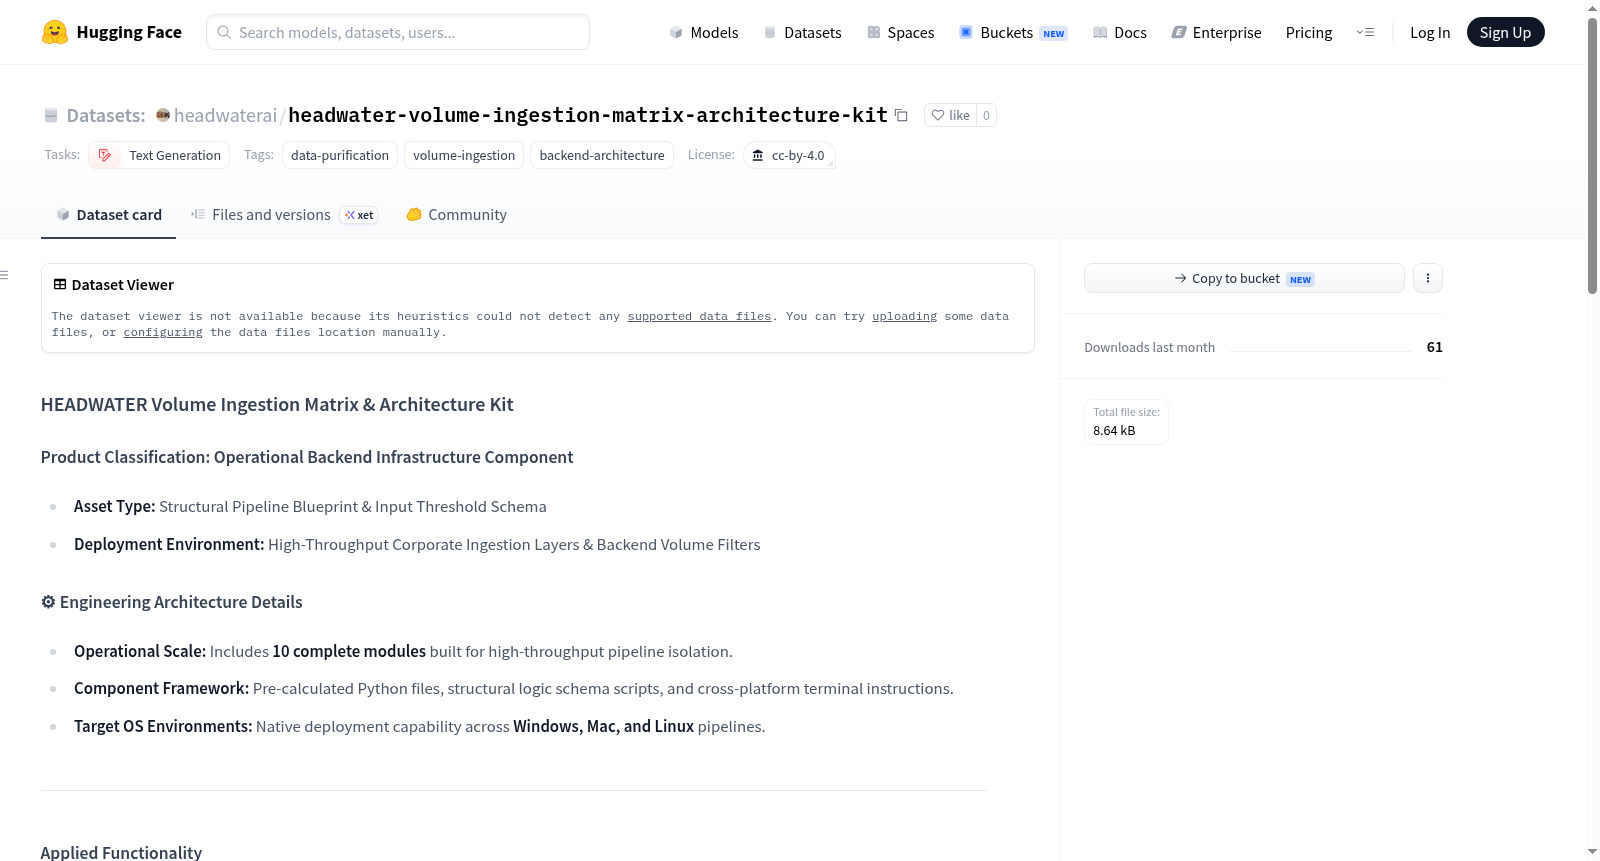Image resolution: width=1600 pixels, height=861 pixels.
Task: Expand the left table of contents toggle
Action: tap(4, 275)
